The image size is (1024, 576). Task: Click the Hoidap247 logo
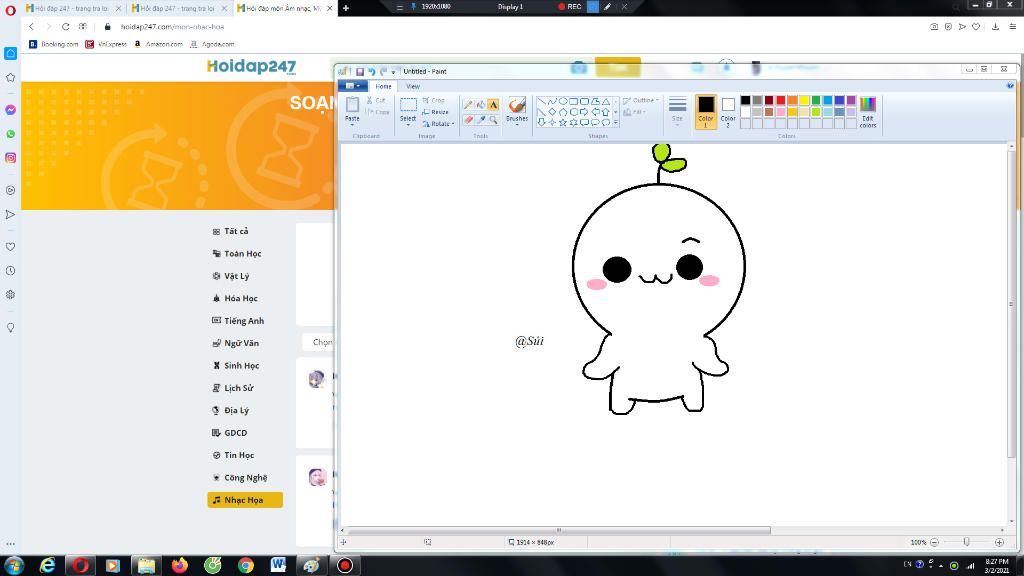(x=251, y=66)
